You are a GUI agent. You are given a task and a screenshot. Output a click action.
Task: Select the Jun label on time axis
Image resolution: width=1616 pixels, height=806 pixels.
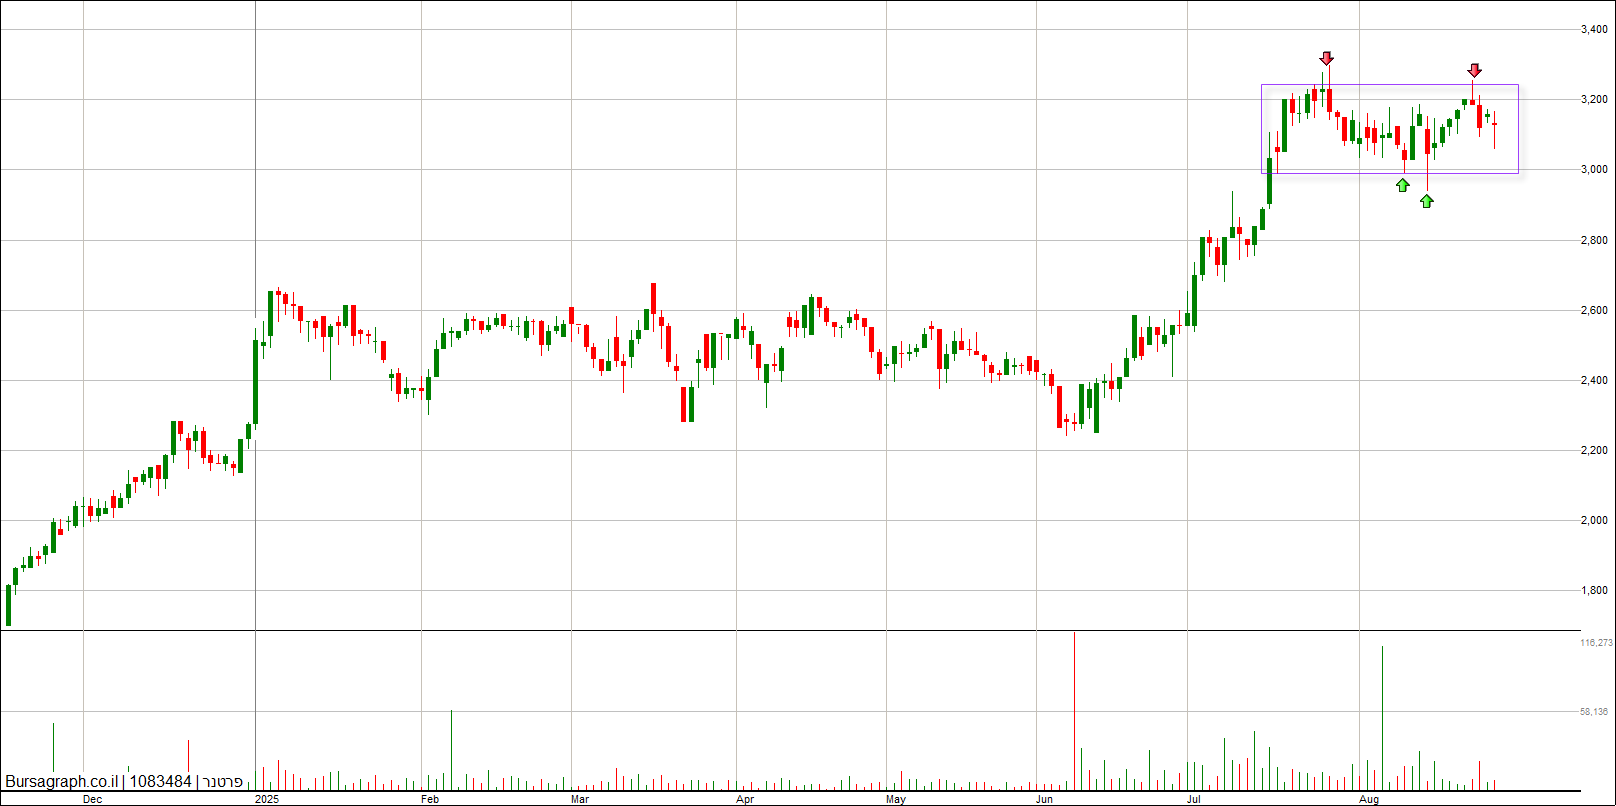(1045, 799)
